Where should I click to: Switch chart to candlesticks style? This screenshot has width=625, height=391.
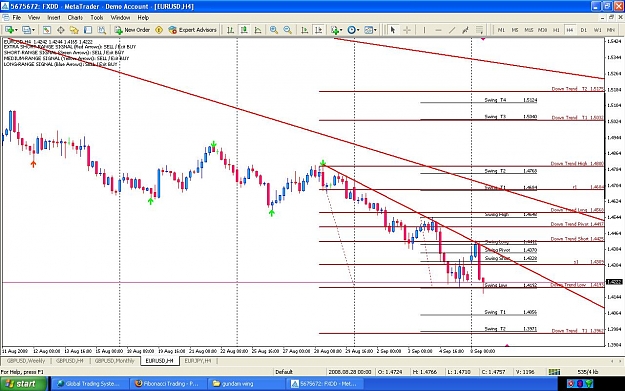244,30
